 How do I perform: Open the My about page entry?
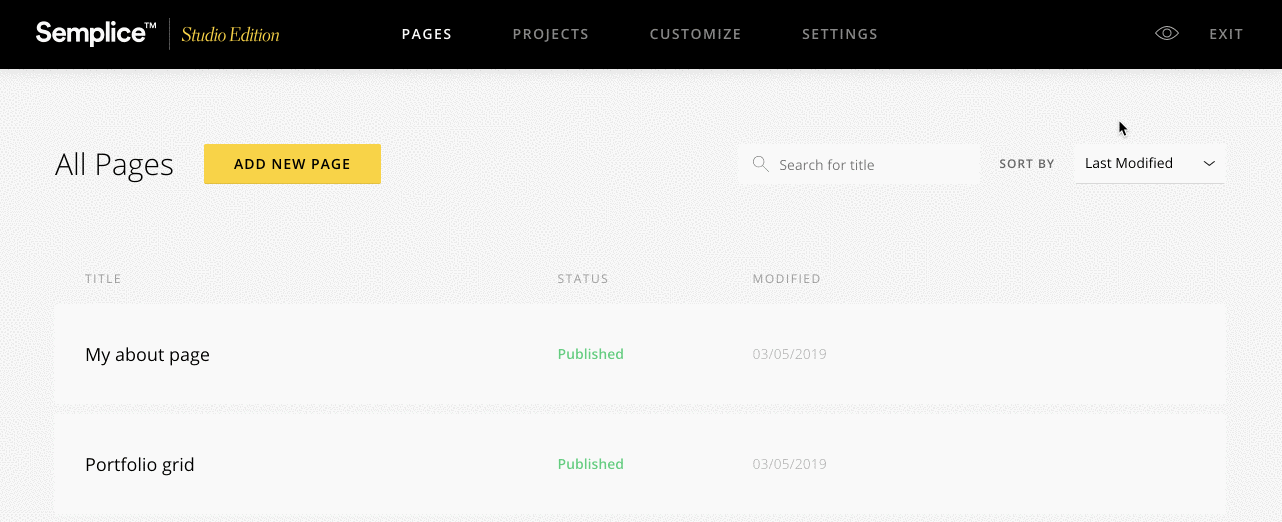(148, 355)
